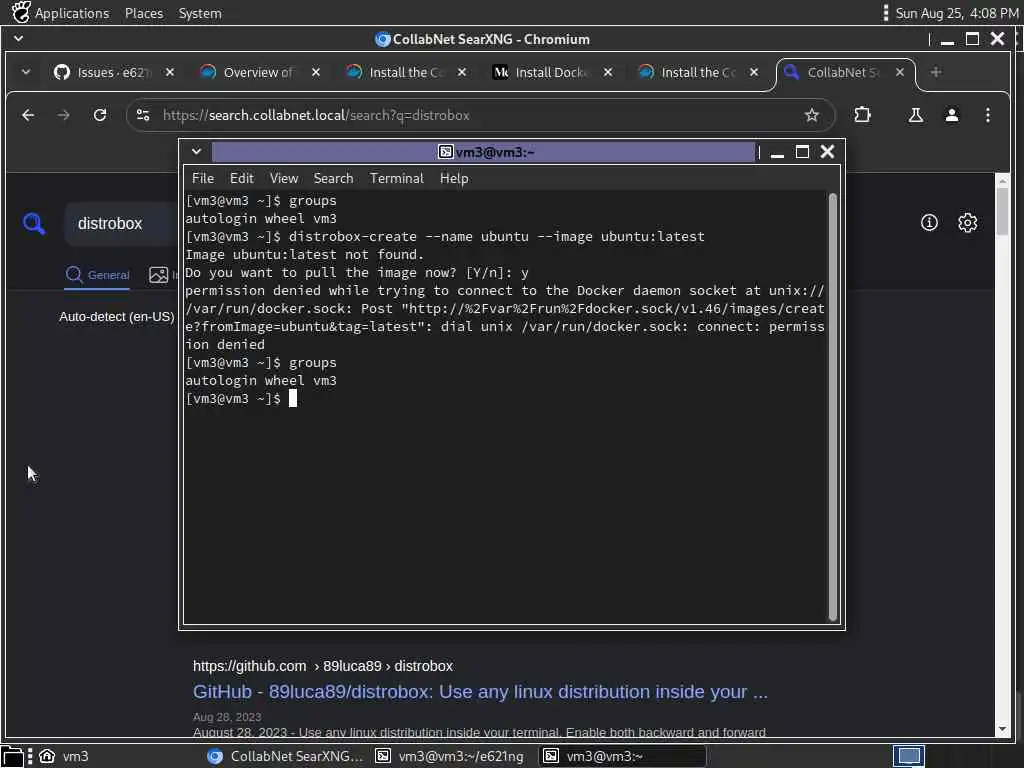Reload the current page
This screenshot has height=768, width=1024.
click(100, 116)
